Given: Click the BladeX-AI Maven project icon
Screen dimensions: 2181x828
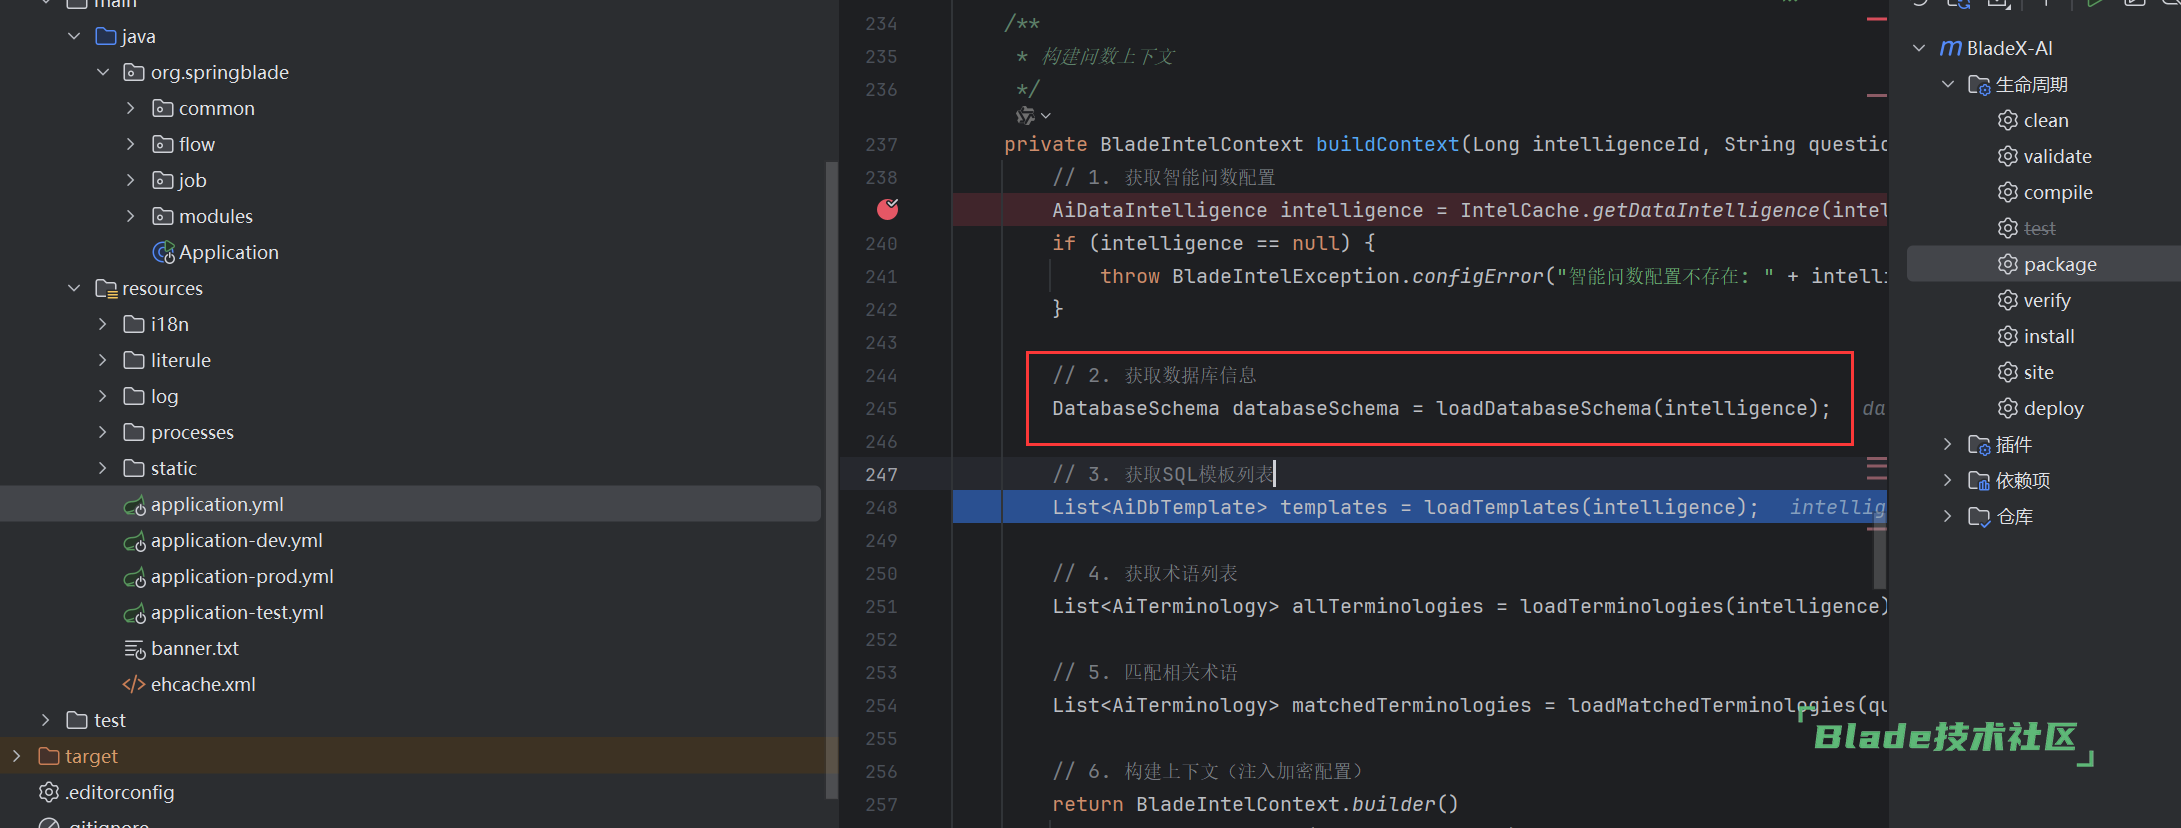Looking at the screenshot, I should click(1950, 48).
